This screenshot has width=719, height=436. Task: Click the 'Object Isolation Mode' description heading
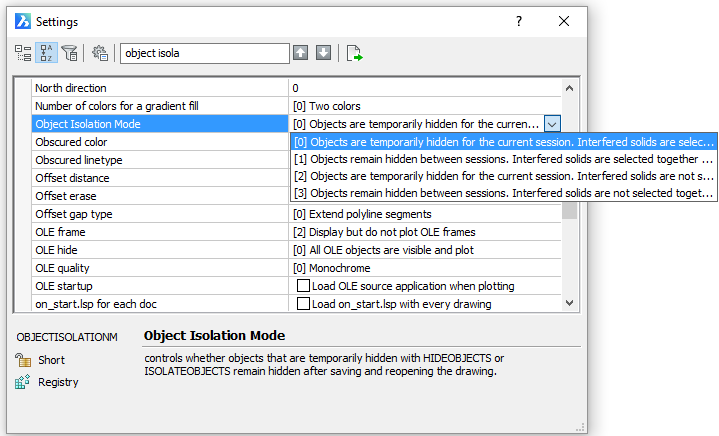tap(215, 336)
